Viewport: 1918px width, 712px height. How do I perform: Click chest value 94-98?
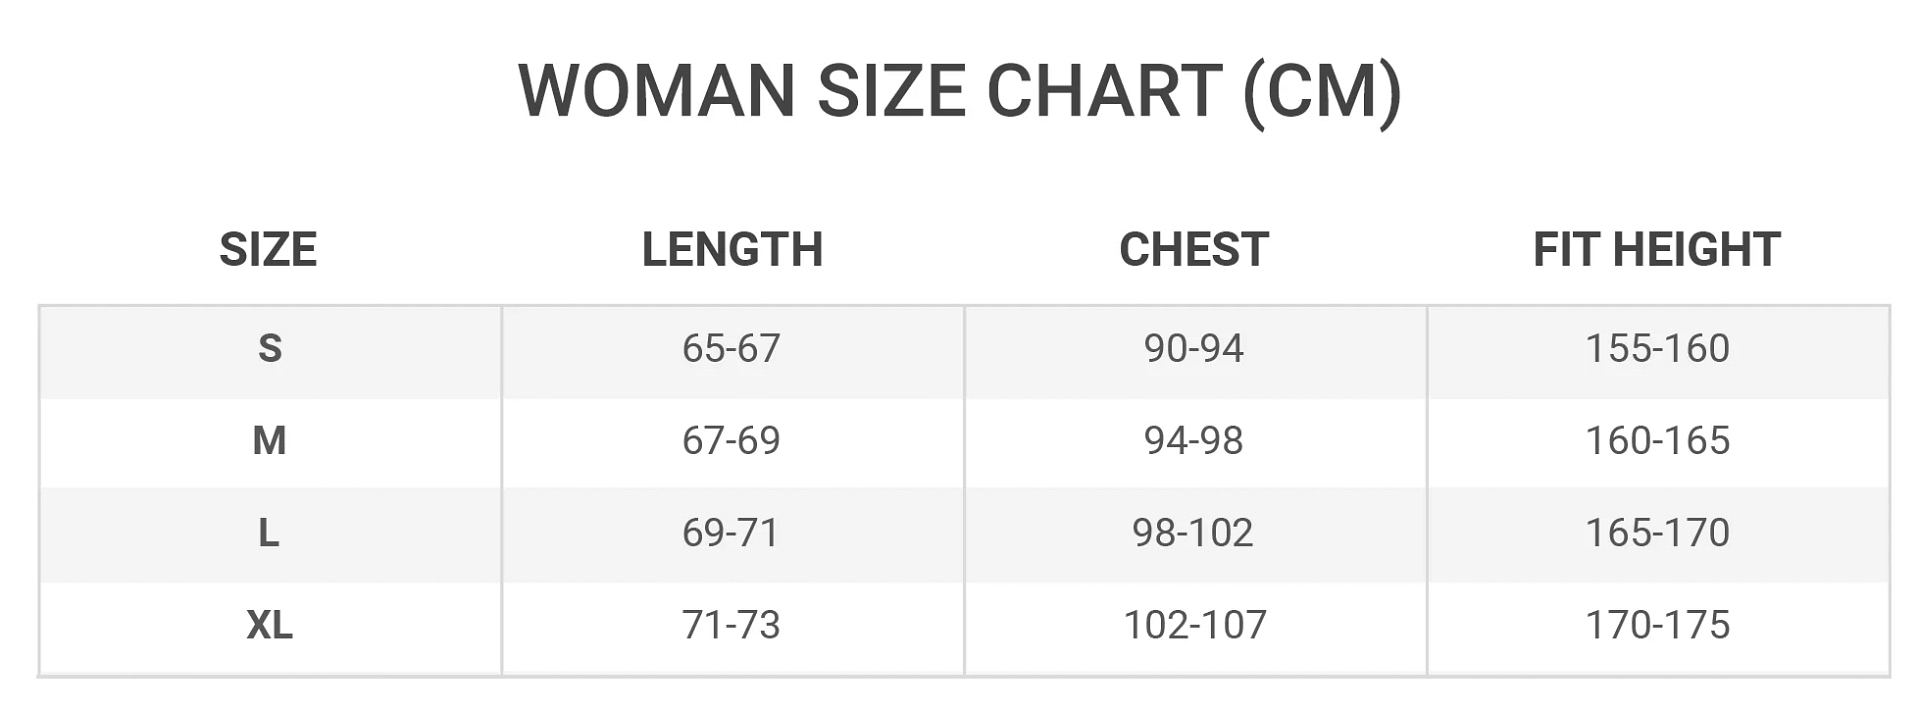pos(1194,440)
